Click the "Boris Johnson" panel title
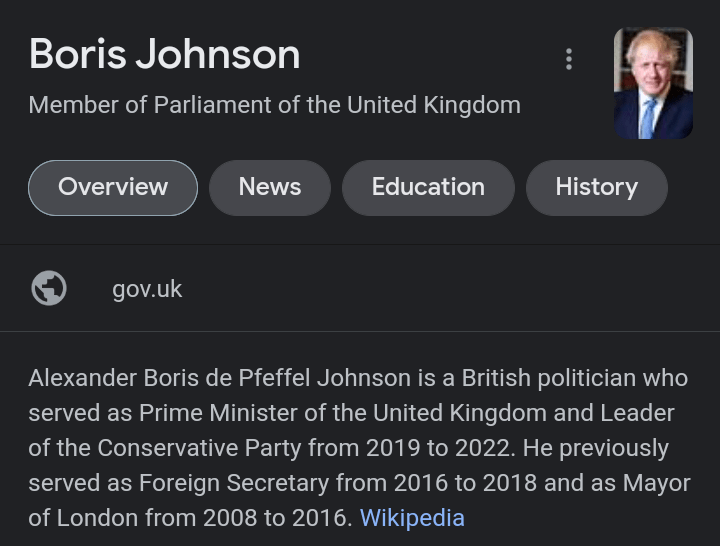The image size is (720, 546). (x=164, y=54)
